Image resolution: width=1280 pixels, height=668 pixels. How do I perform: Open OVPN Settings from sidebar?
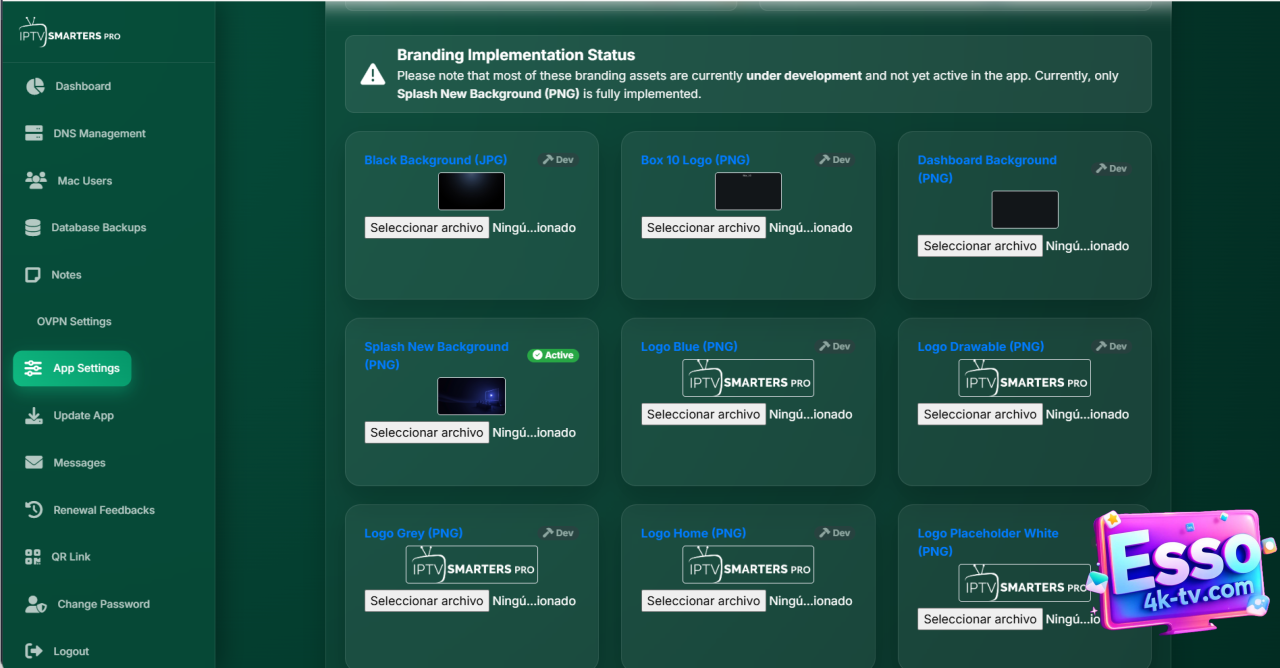point(74,322)
